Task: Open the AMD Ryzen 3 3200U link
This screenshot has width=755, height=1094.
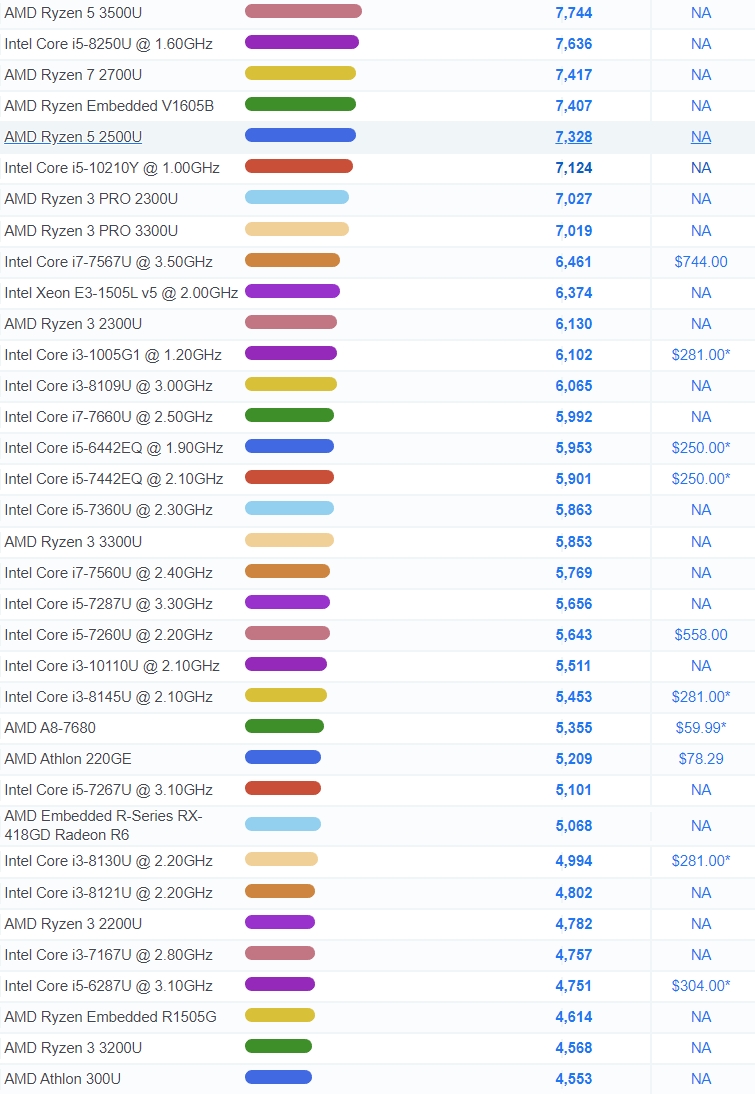Action: coord(73,1048)
